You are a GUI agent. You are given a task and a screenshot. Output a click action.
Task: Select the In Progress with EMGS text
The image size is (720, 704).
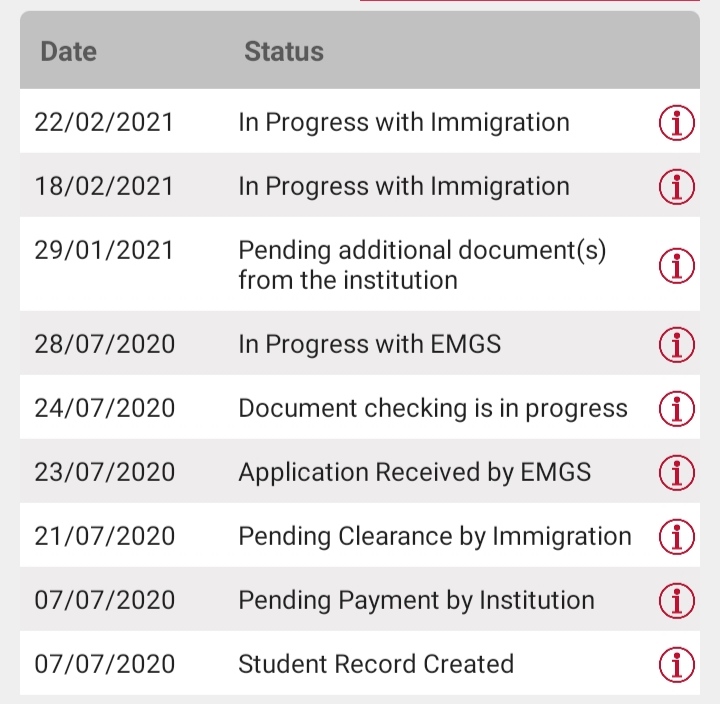coord(369,345)
